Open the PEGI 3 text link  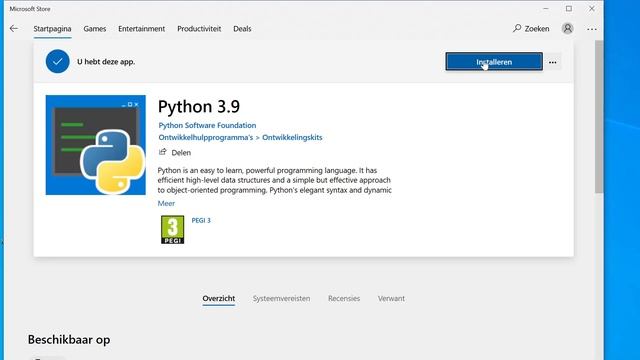coord(201,220)
